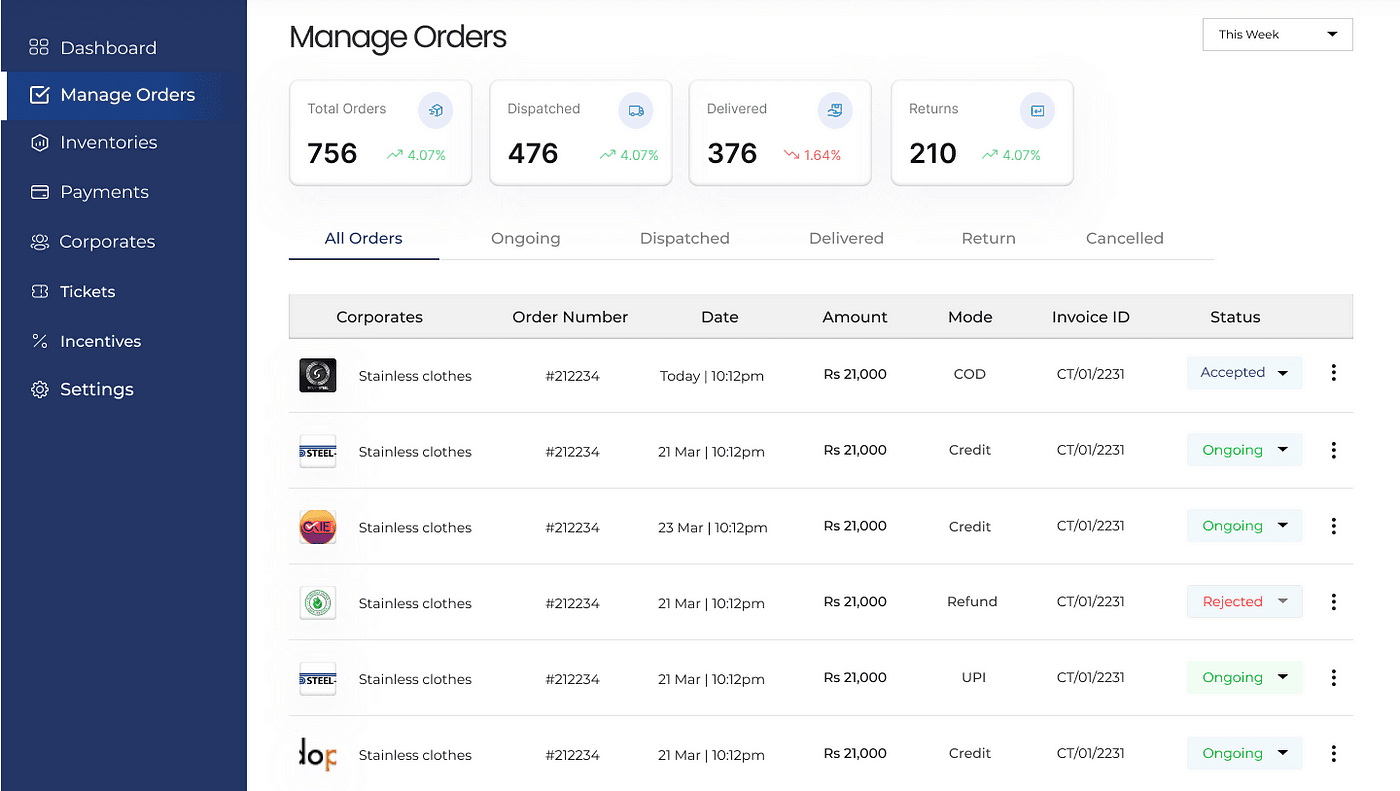Click the Total Orders package icon
The image size is (1400, 791).
(x=435, y=111)
